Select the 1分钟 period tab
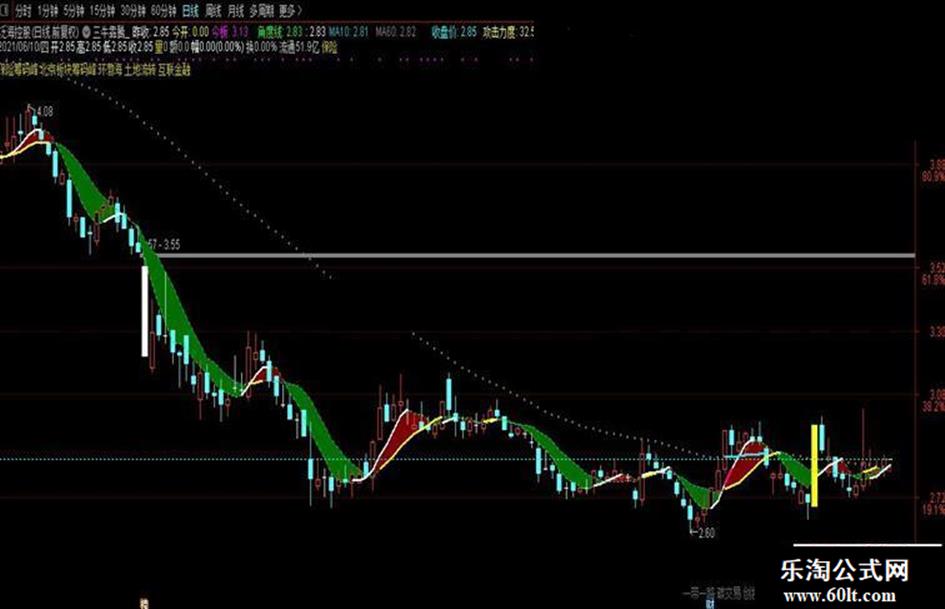 pyautogui.click(x=48, y=10)
